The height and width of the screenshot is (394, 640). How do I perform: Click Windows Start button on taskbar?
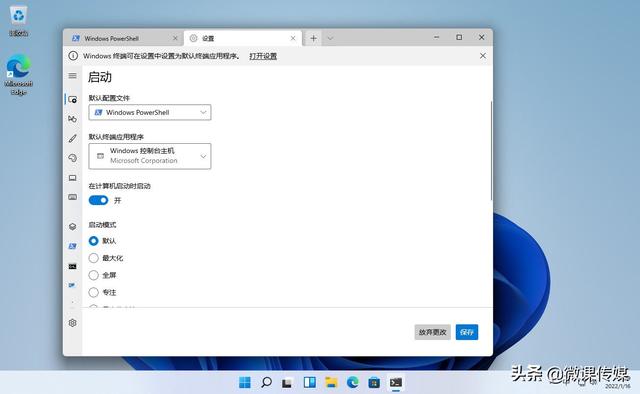coord(245,383)
